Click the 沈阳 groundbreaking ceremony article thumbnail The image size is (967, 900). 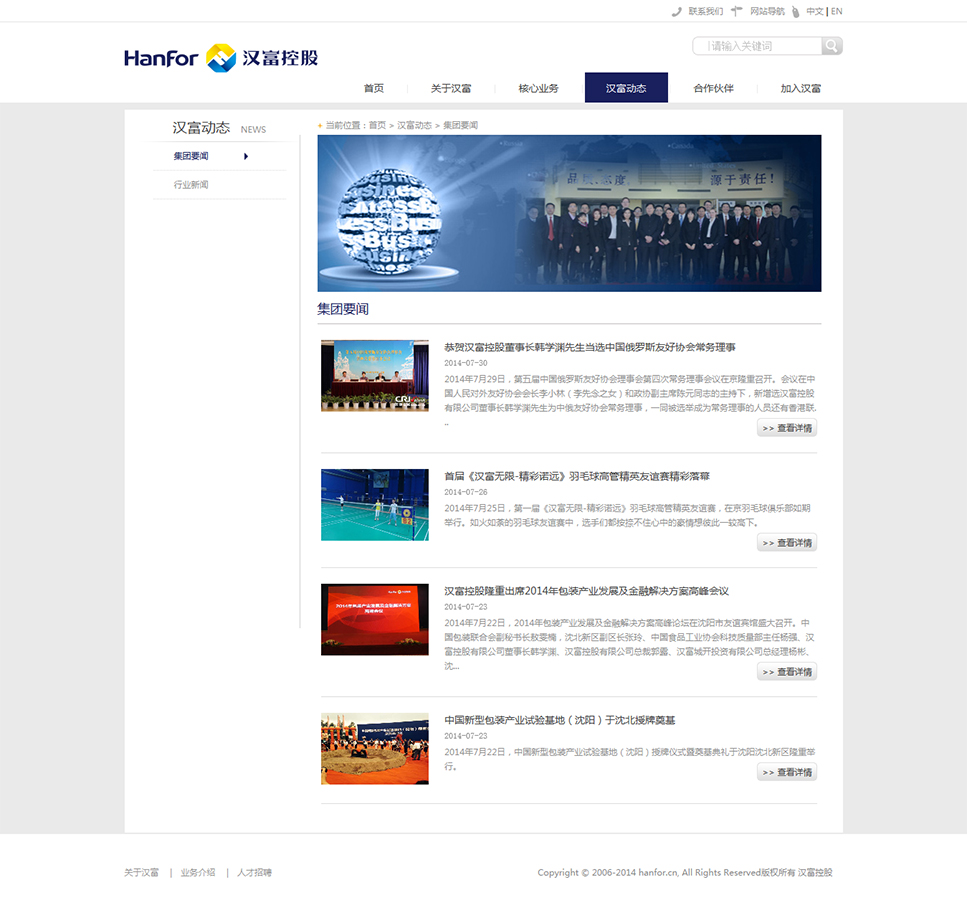tap(374, 748)
